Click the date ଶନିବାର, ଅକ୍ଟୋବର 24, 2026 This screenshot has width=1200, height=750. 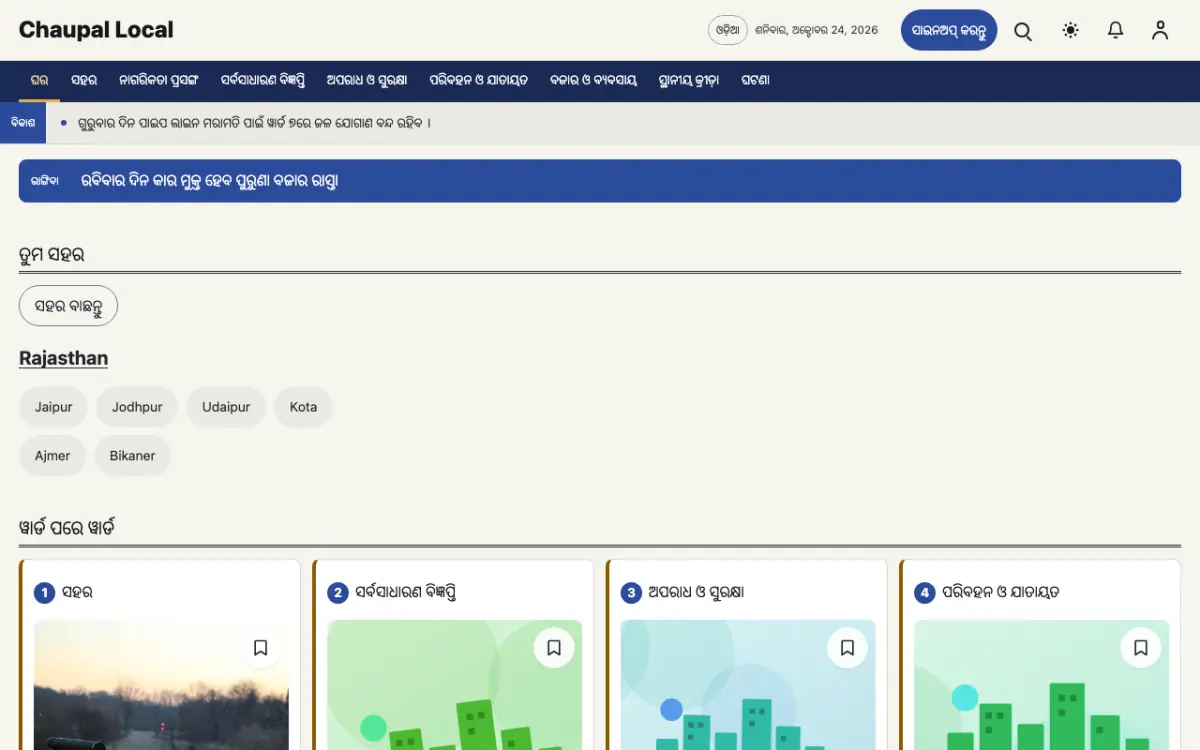(x=817, y=30)
